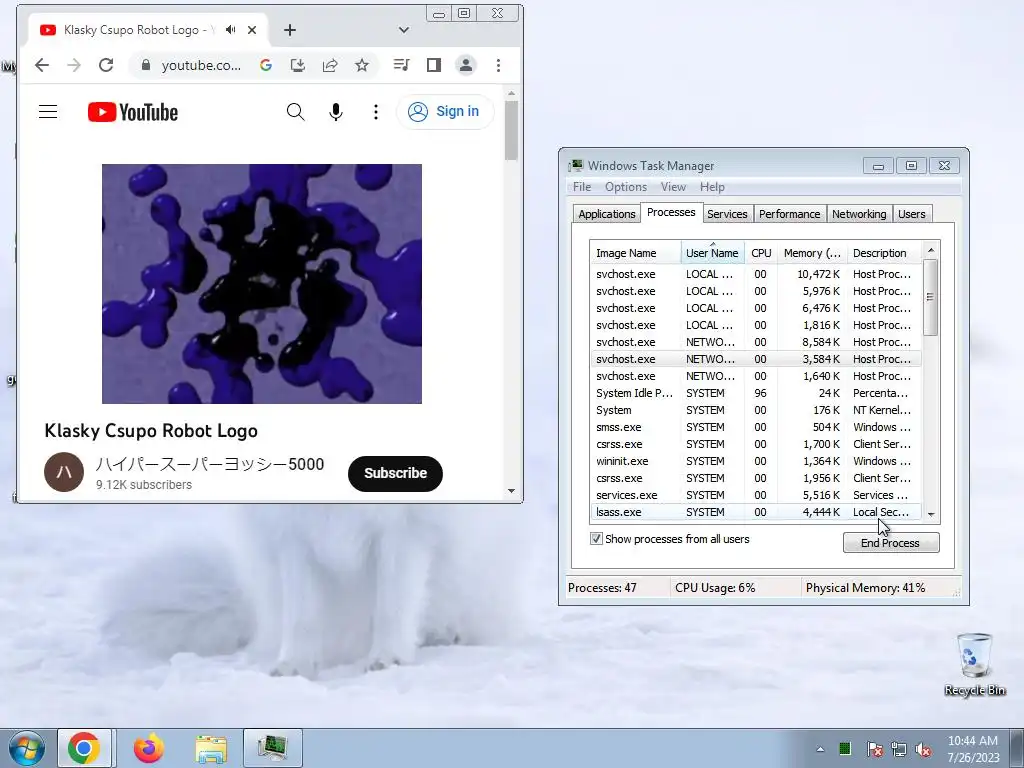The image size is (1024, 768).
Task: Switch to the Networking tab
Action: (x=859, y=214)
